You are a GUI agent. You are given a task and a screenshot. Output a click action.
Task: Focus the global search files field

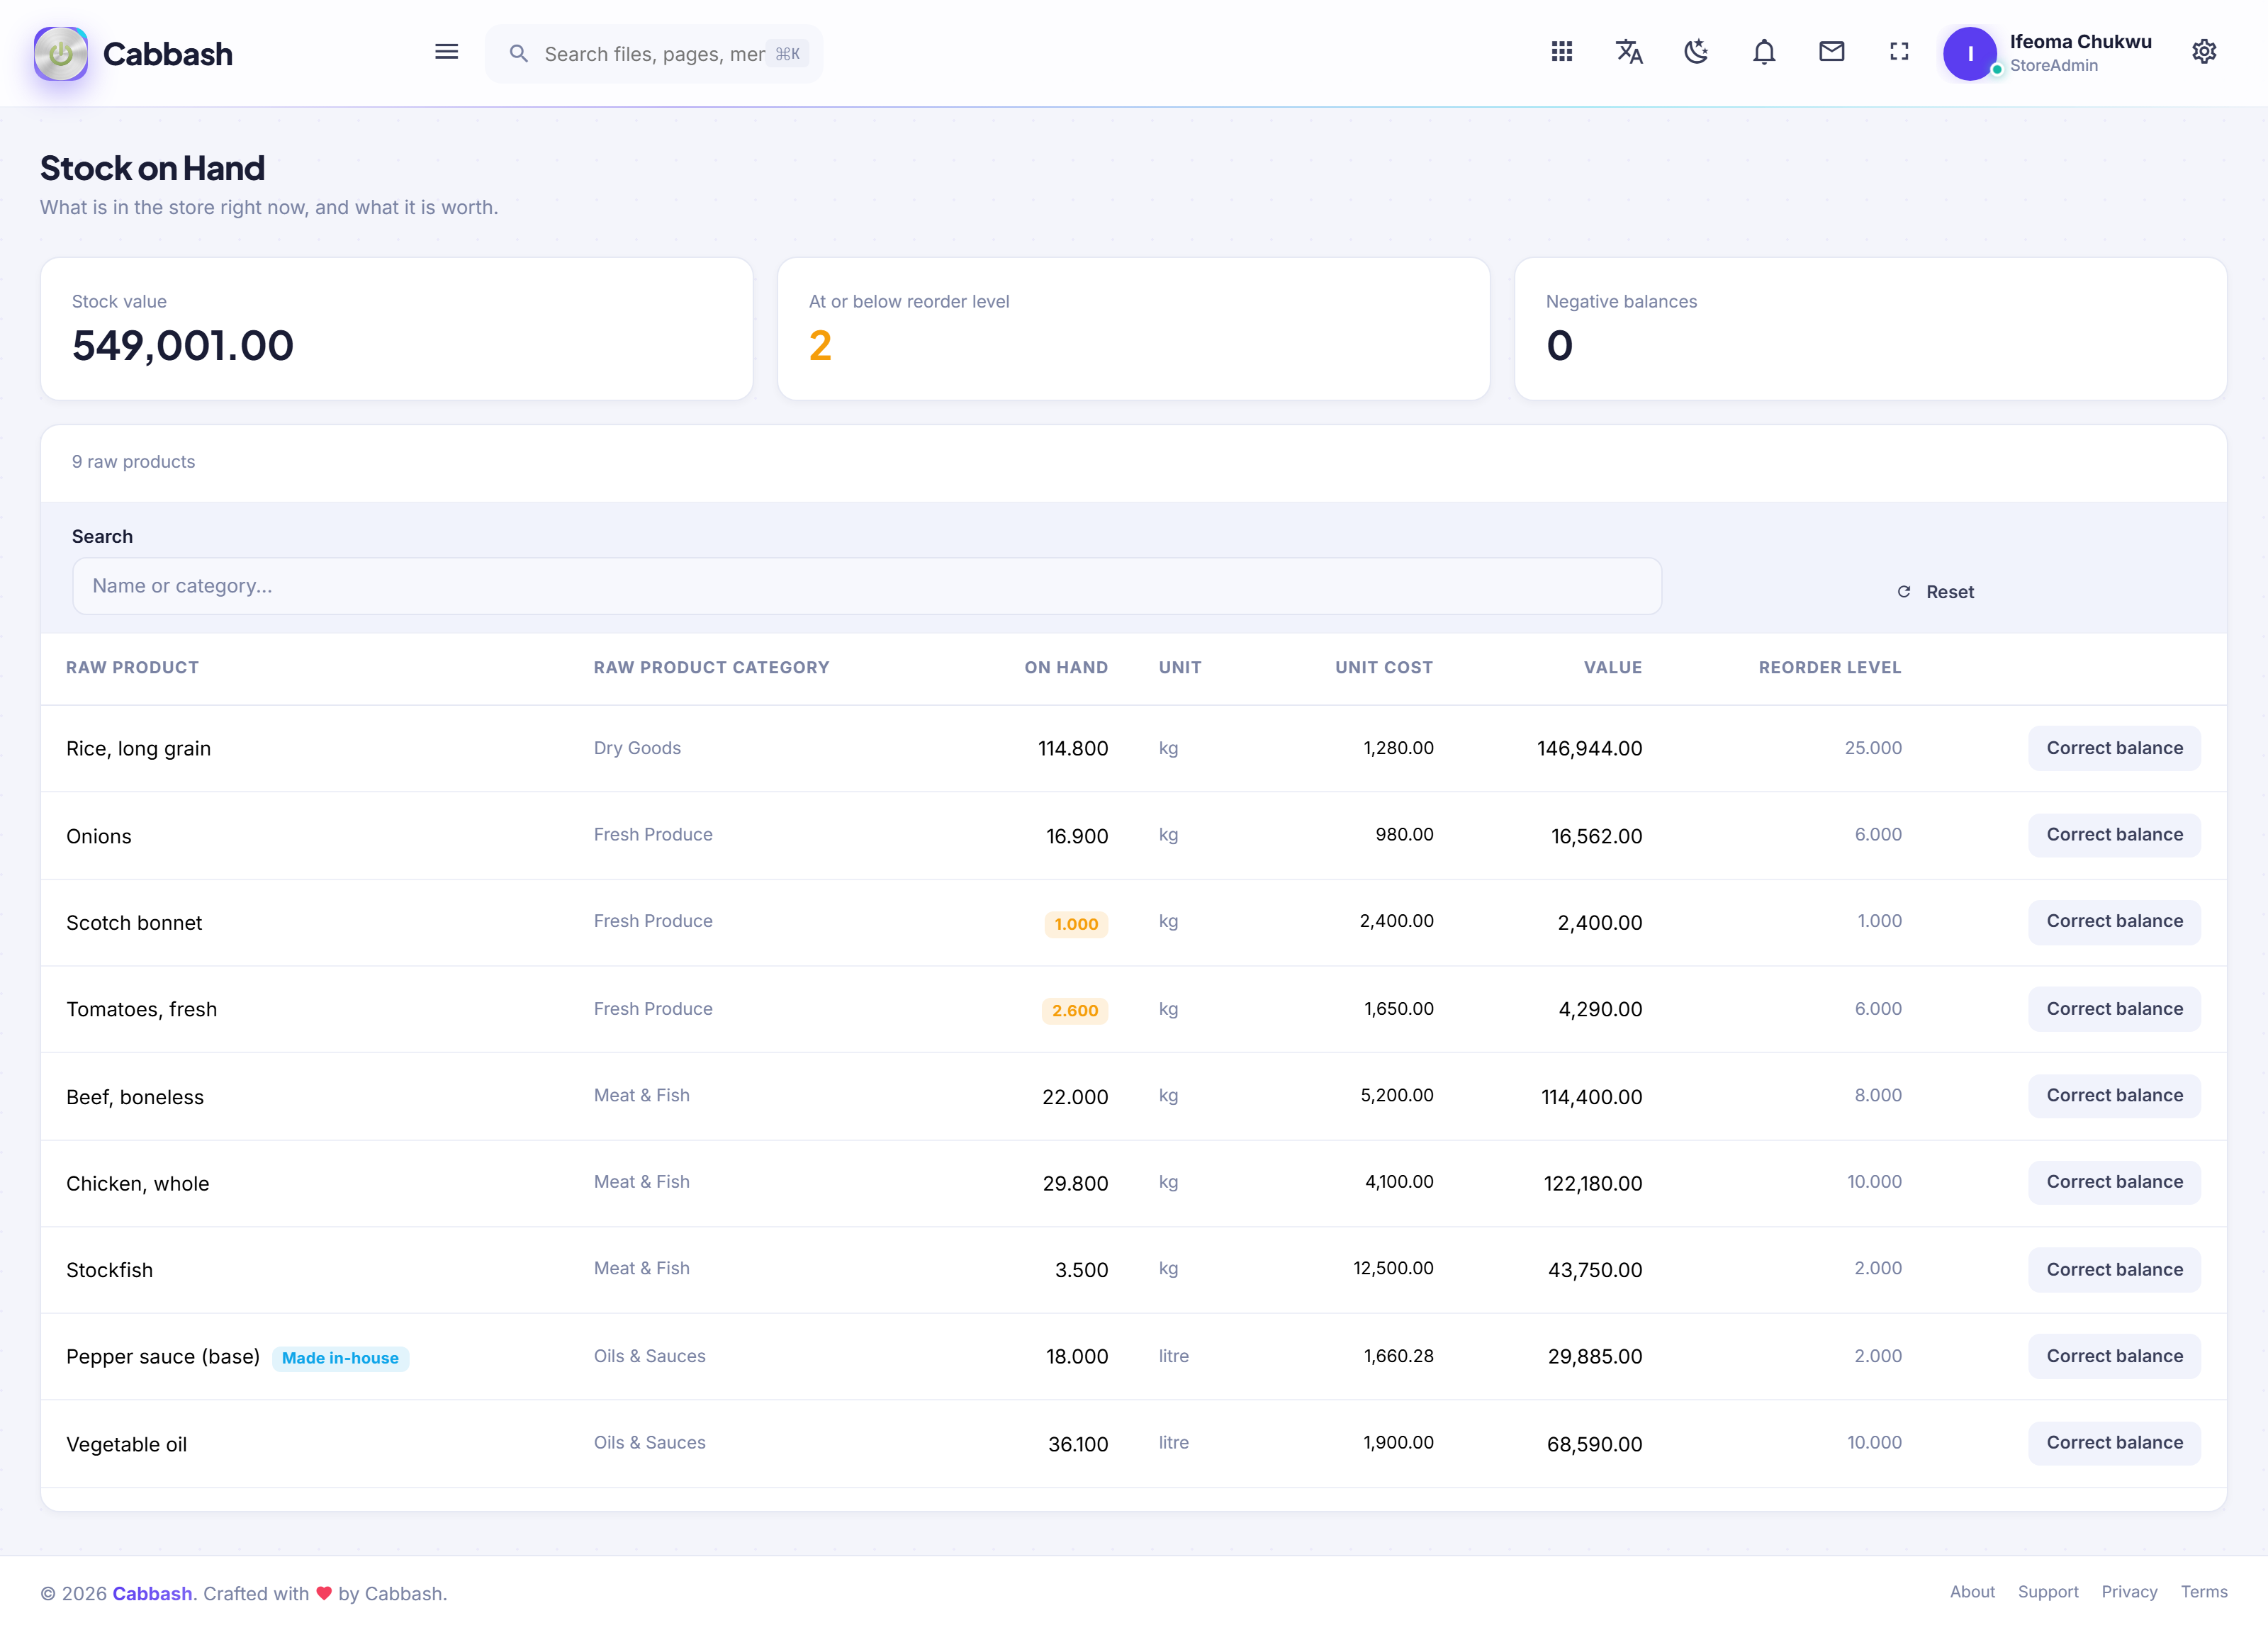click(654, 53)
